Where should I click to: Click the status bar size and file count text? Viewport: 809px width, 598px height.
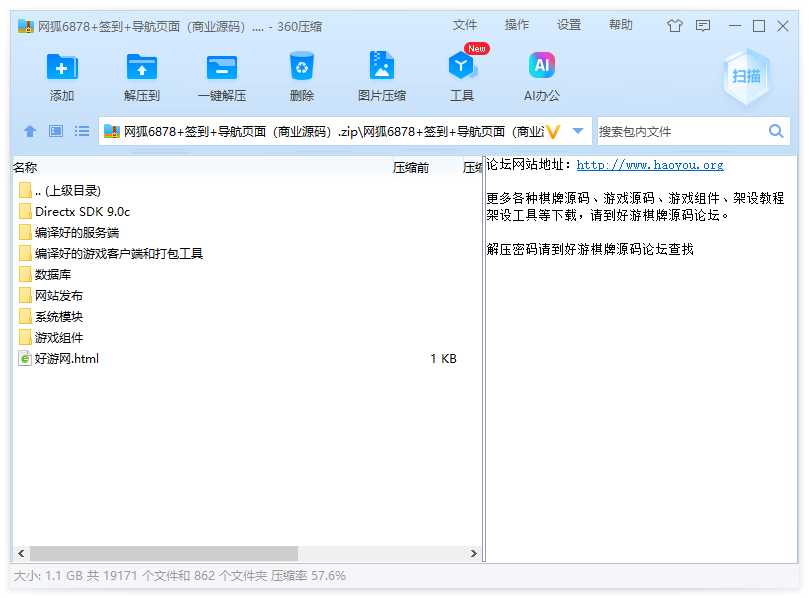pyautogui.click(x=180, y=576)
